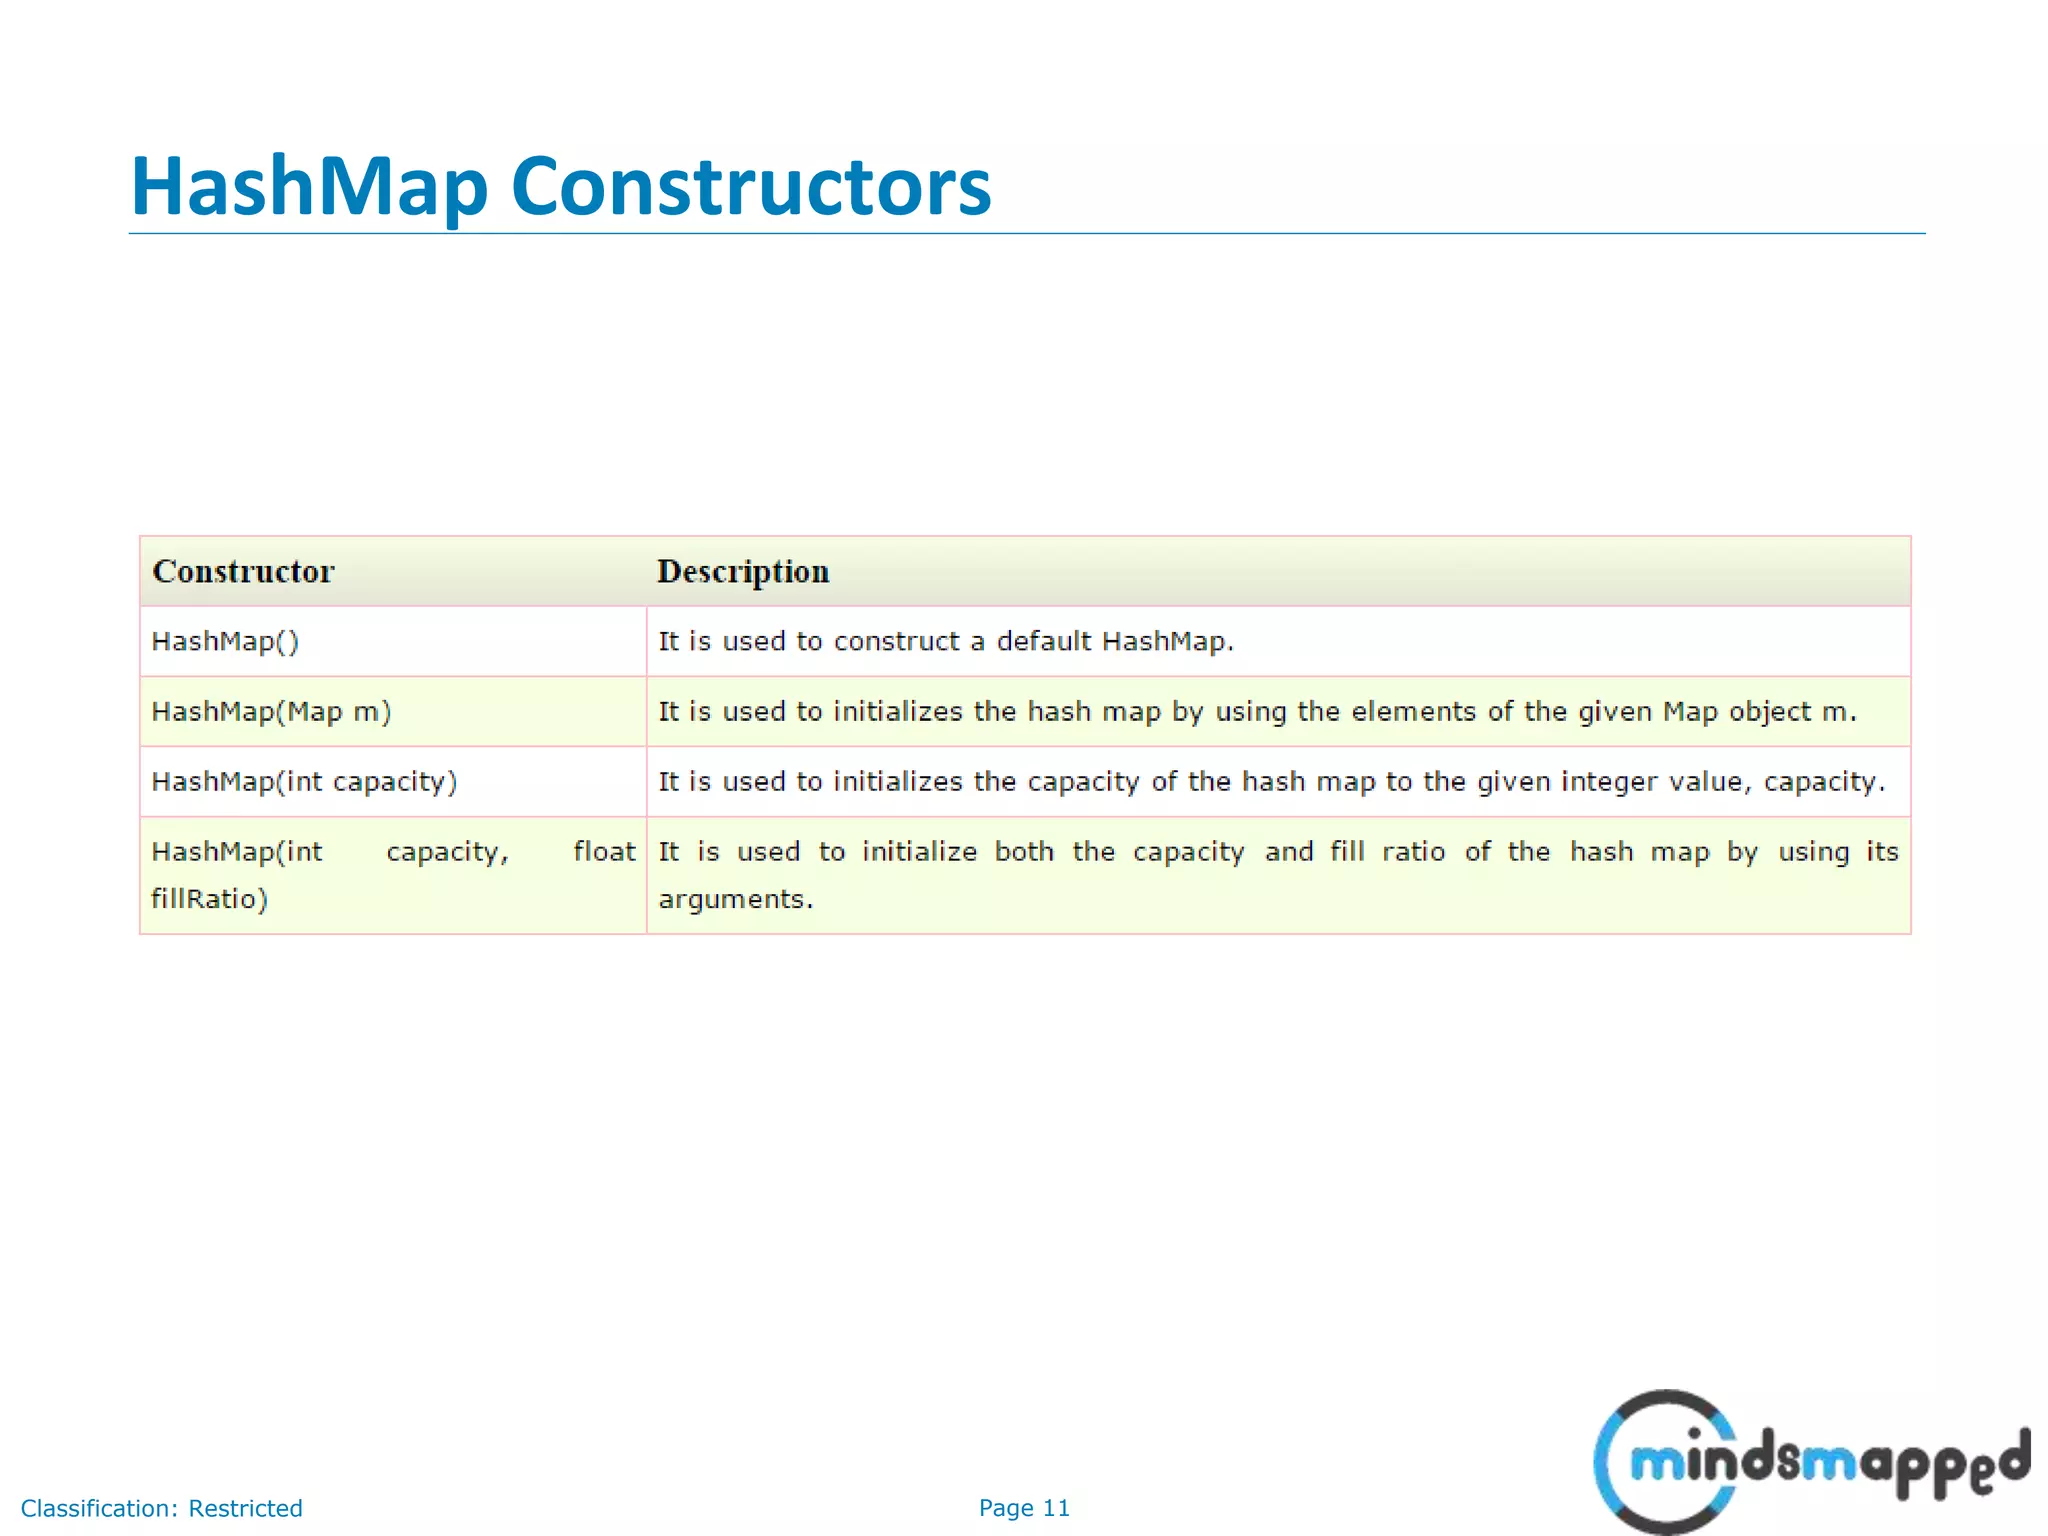2048x1536 pixels.
Task: Click the HashMap() constructor cell
Action: pyautogui.click(x=393, y=641)
